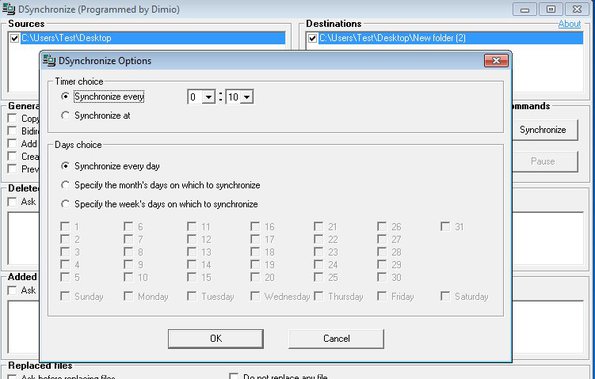Tick the Sunday checkbox
The height and width of the screenshot is (379, 595).
point(65,296)
